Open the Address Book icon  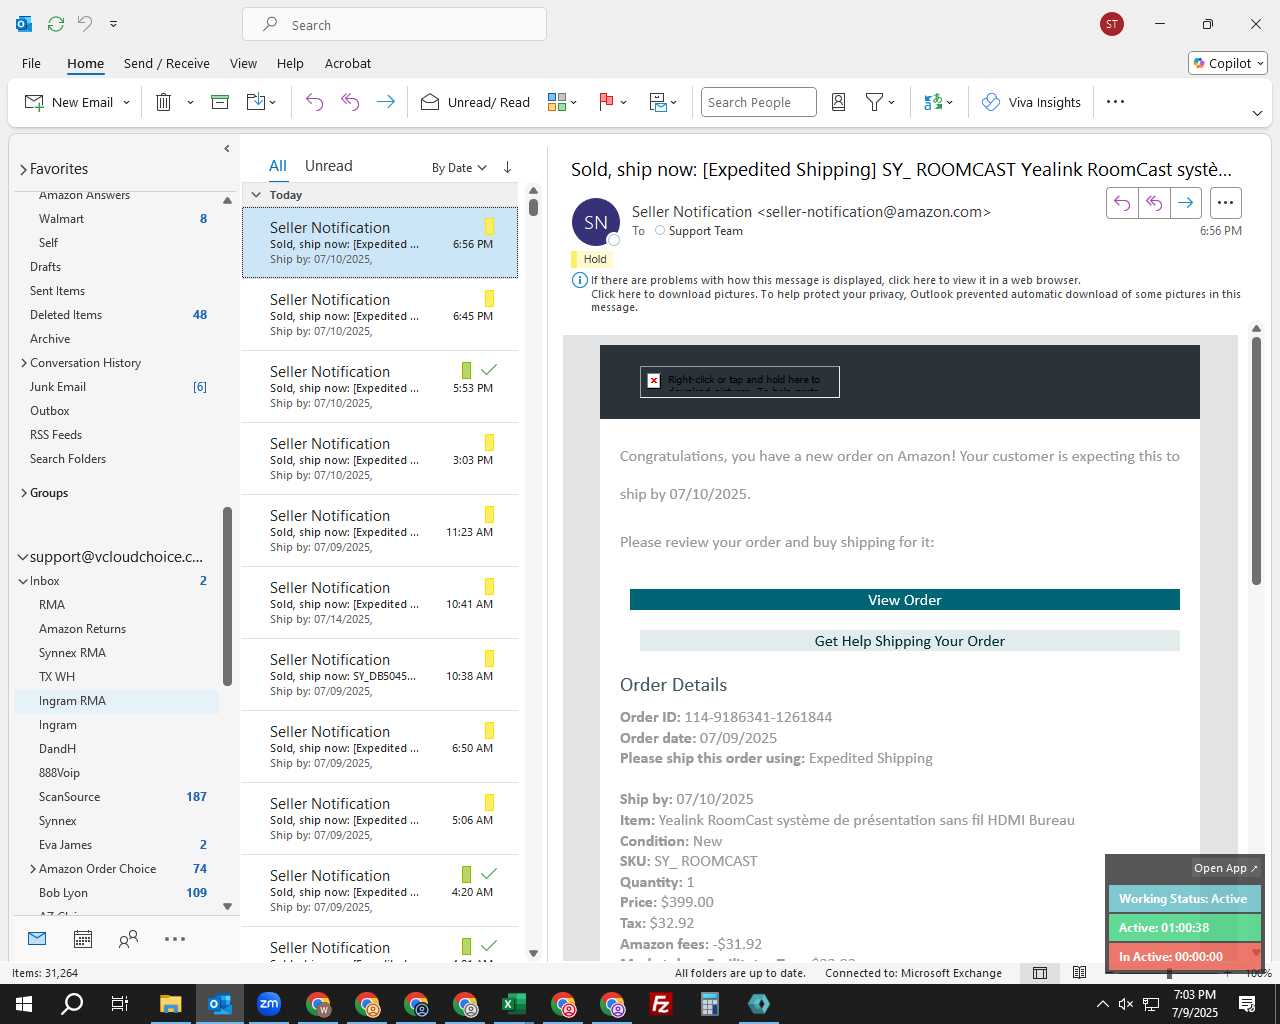click(839, 102)
